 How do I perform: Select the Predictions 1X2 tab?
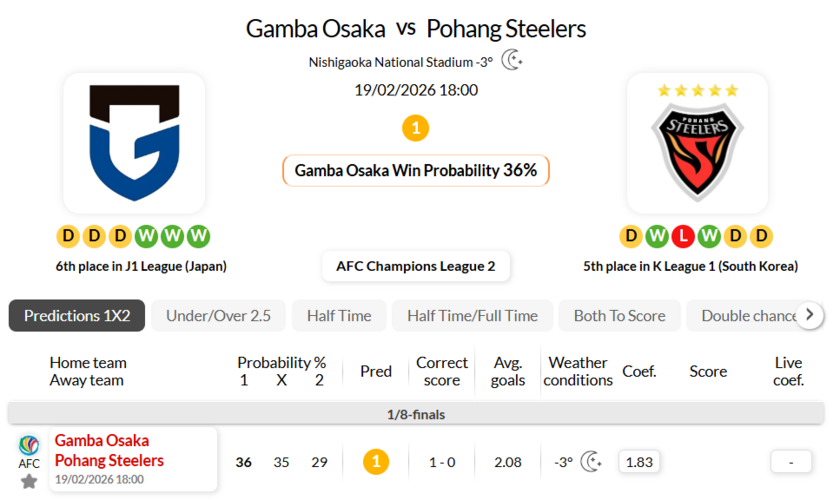pyautogui.click(x=77, y=315)
